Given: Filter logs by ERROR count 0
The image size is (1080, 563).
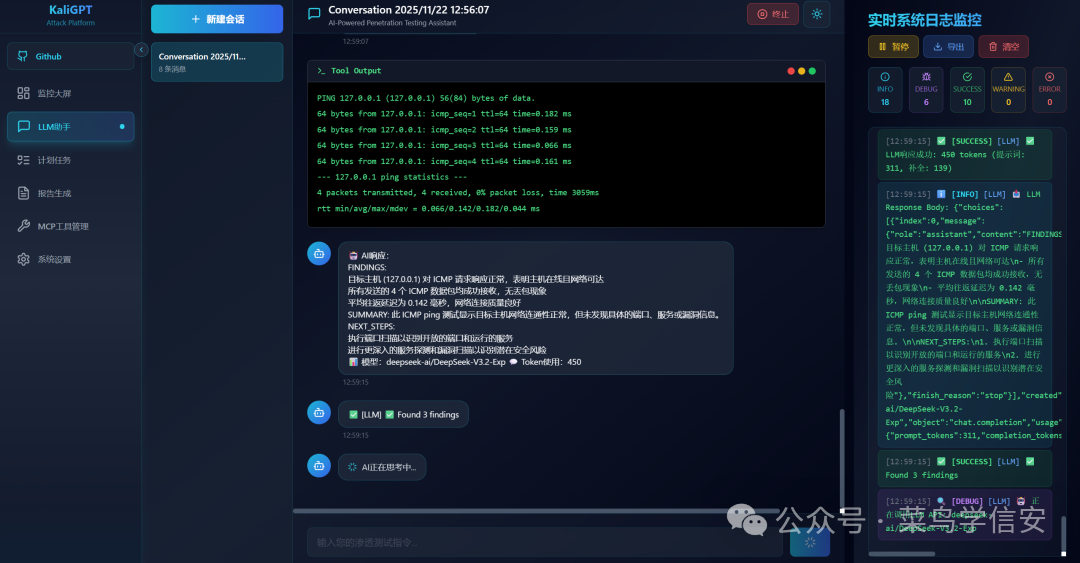Looking at the screenshot, I should click(x=1050, y=90).
